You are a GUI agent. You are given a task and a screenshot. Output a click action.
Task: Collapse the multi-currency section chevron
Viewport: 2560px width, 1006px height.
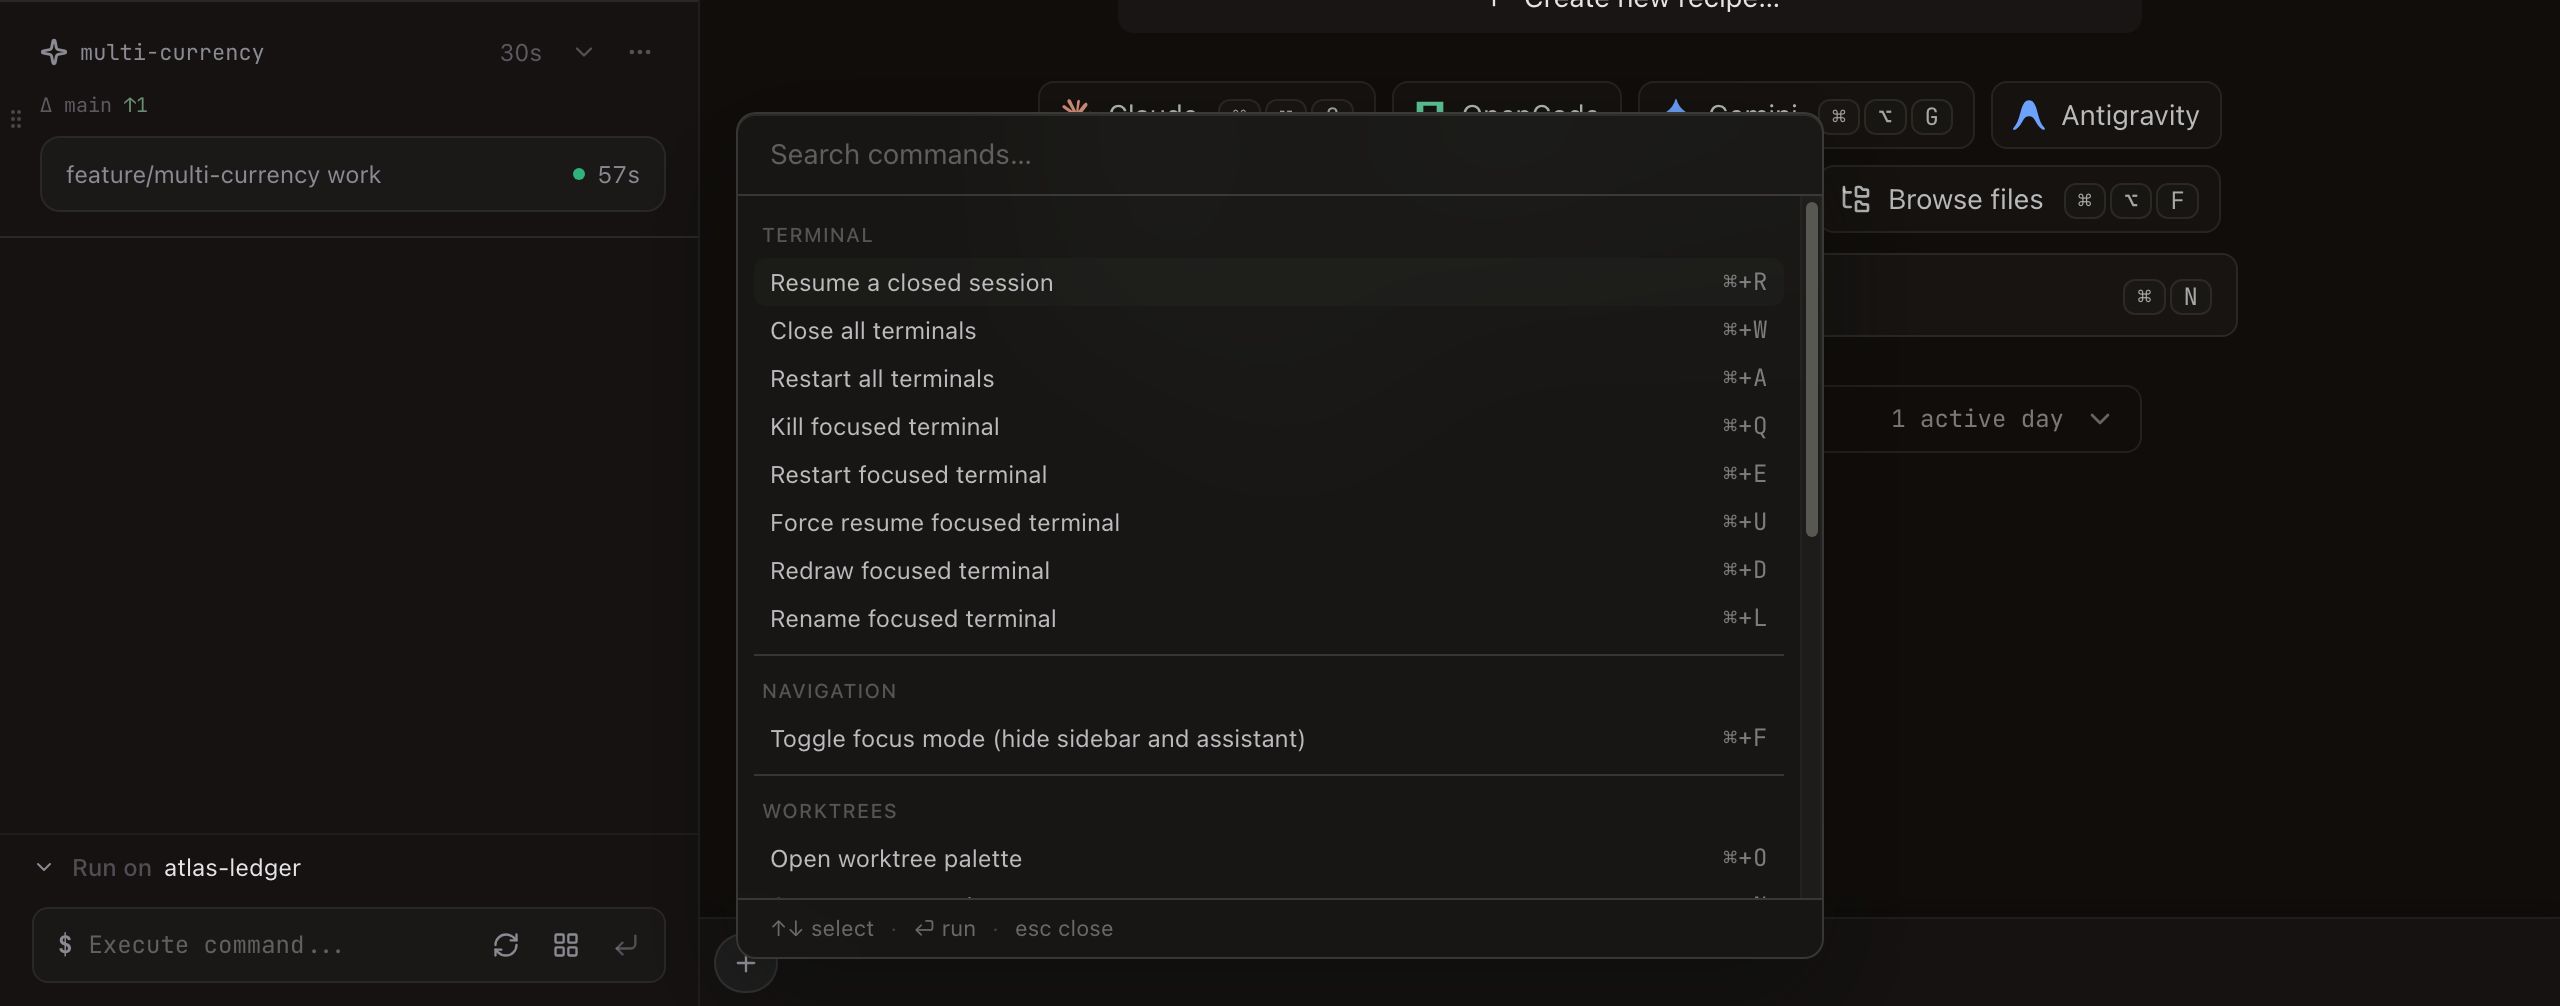point(584,52)
